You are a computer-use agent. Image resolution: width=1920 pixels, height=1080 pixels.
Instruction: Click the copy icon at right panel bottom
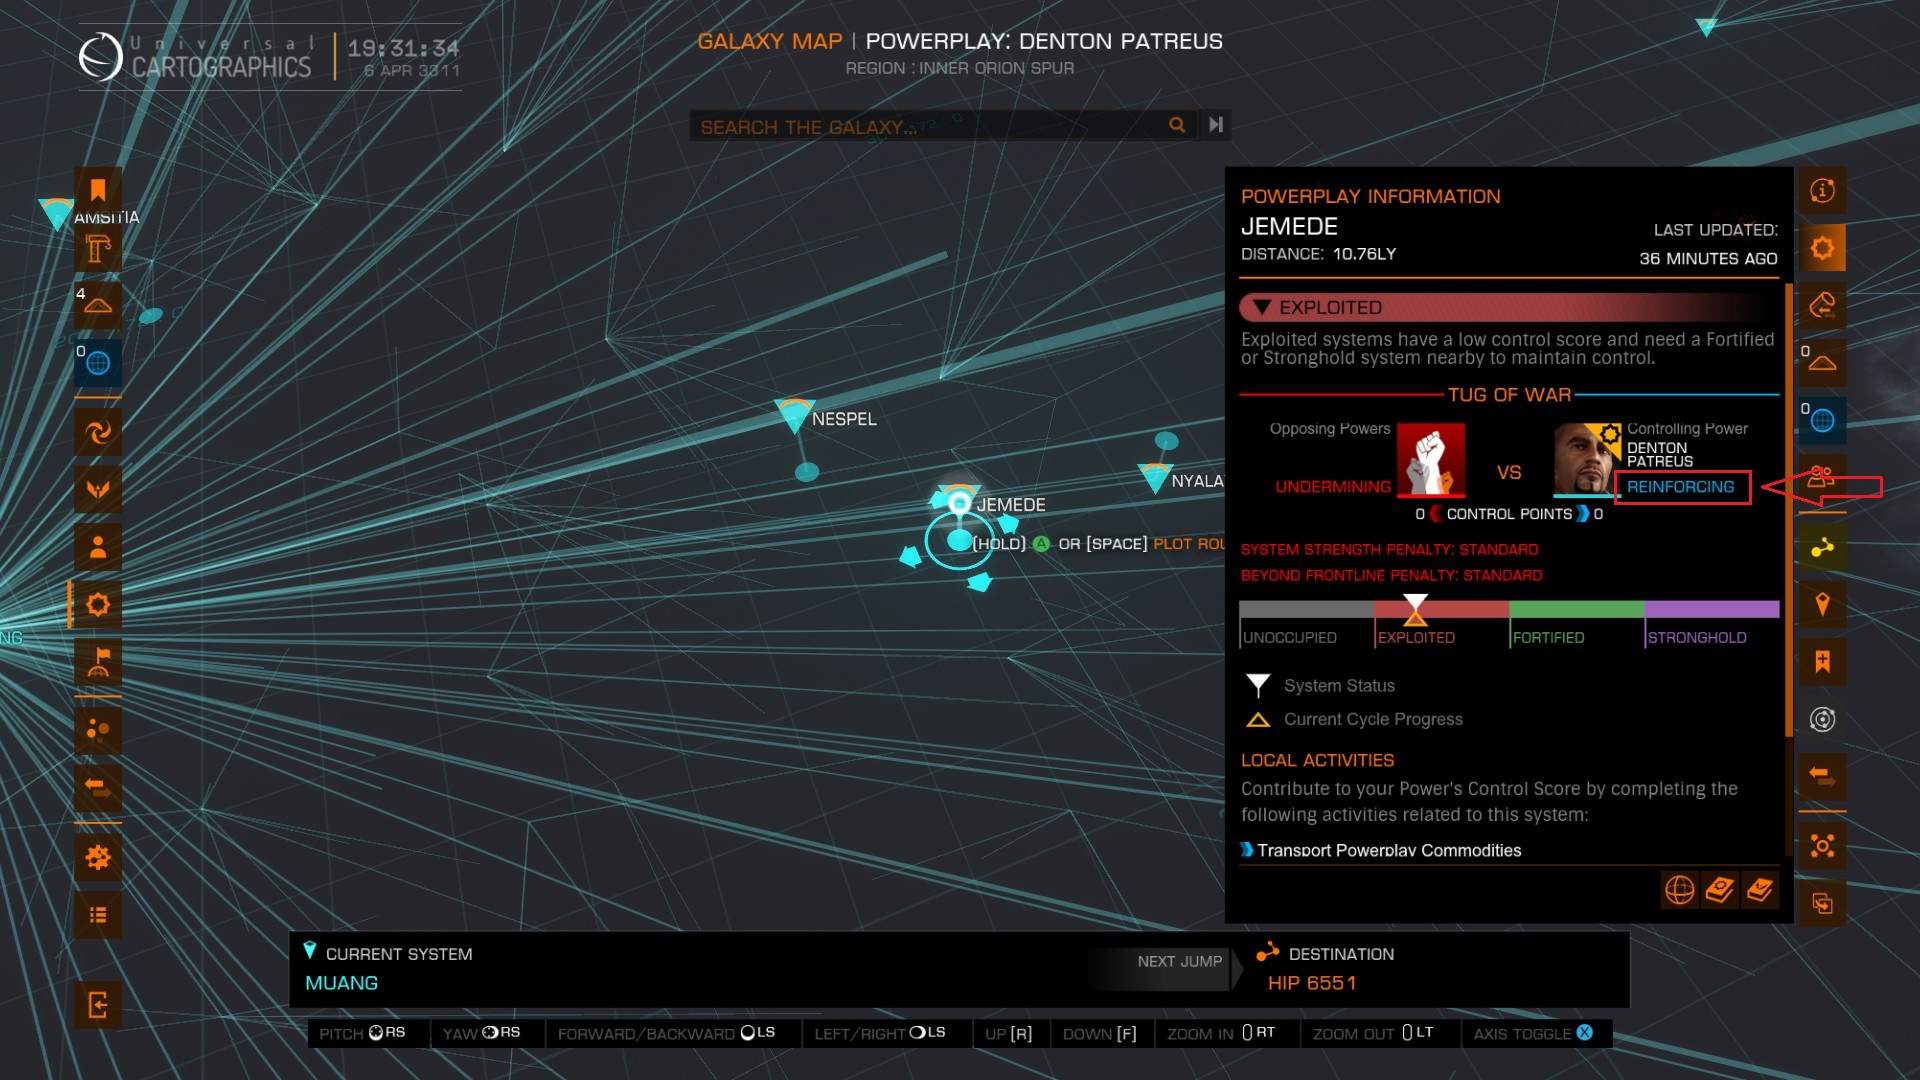[1822, 904]
